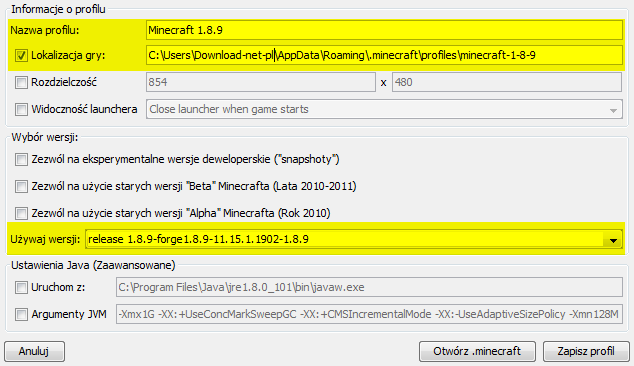Tick the Argumenty JVM checkbox
This screenshot has width=634, height=366.
pyautogui.click(x=21, y=314)
